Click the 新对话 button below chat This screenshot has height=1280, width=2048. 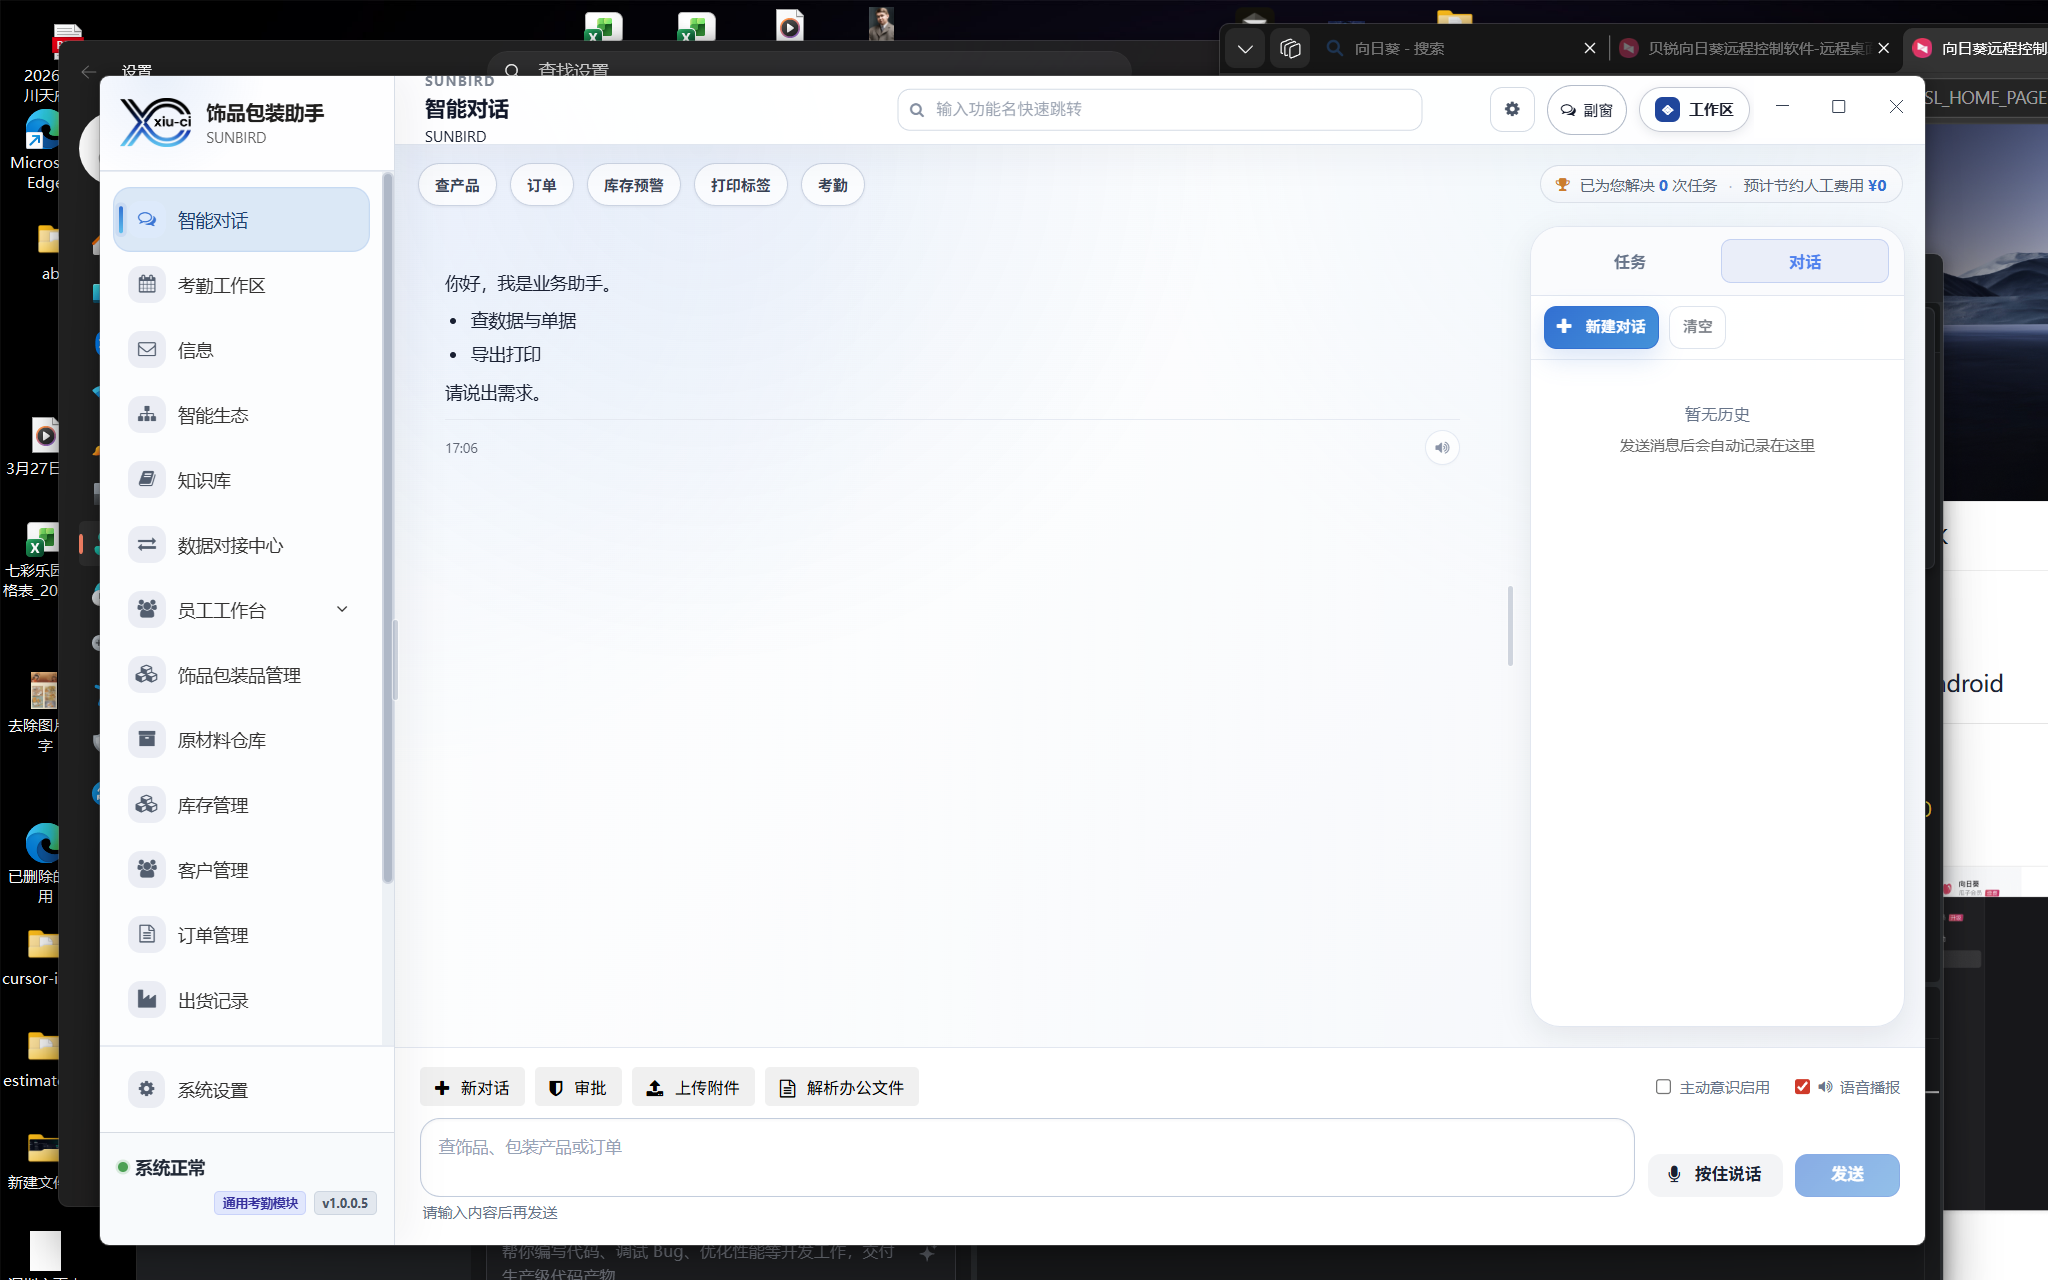(x=472, y=1087)
